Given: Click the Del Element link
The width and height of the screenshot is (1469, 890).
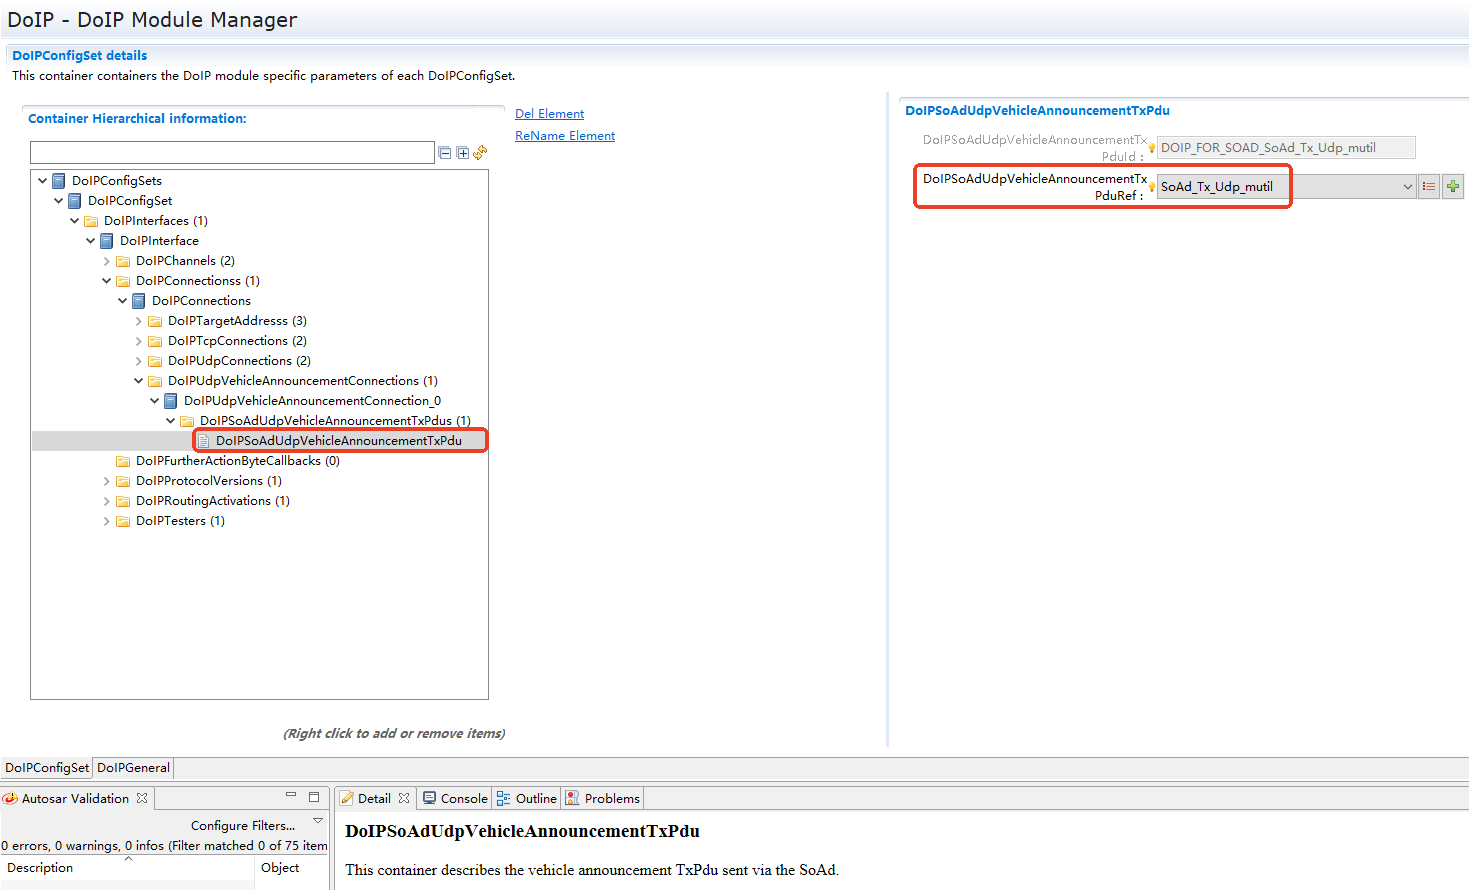Looking at the screenshot, I should (x=549, y=114).
